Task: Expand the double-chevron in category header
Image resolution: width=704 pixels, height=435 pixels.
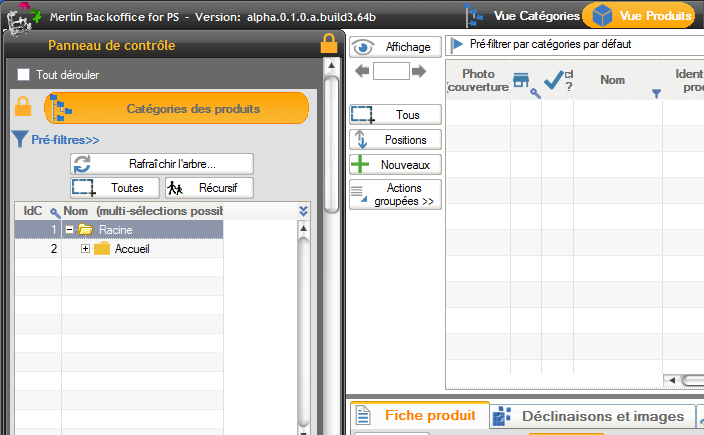Action: tap(303, 211)
